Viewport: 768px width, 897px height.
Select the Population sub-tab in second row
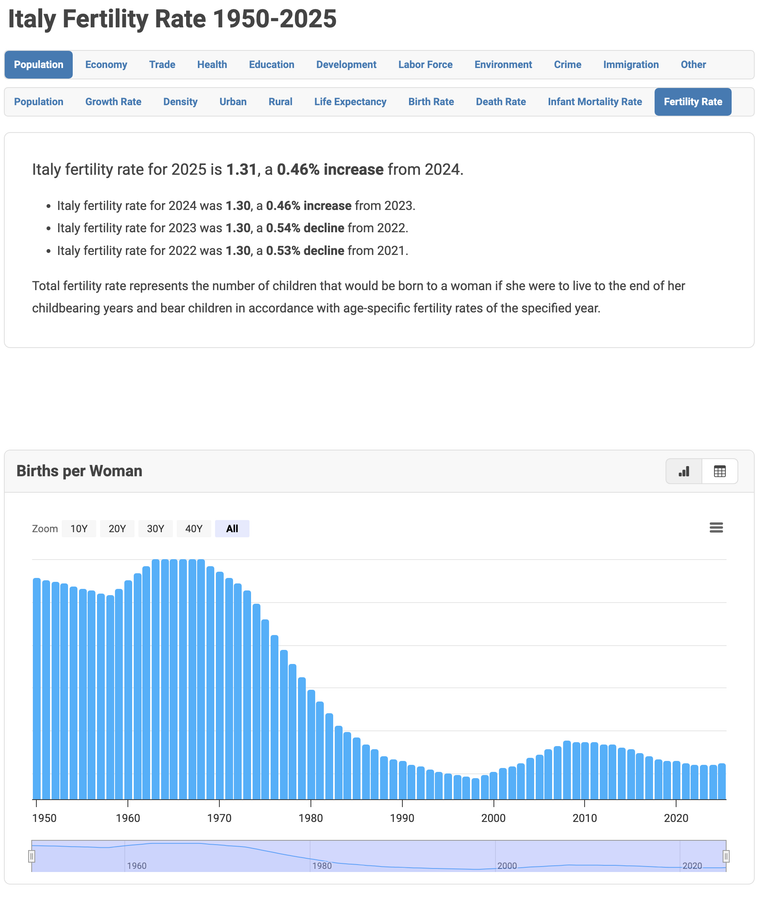tap(39, 102)
